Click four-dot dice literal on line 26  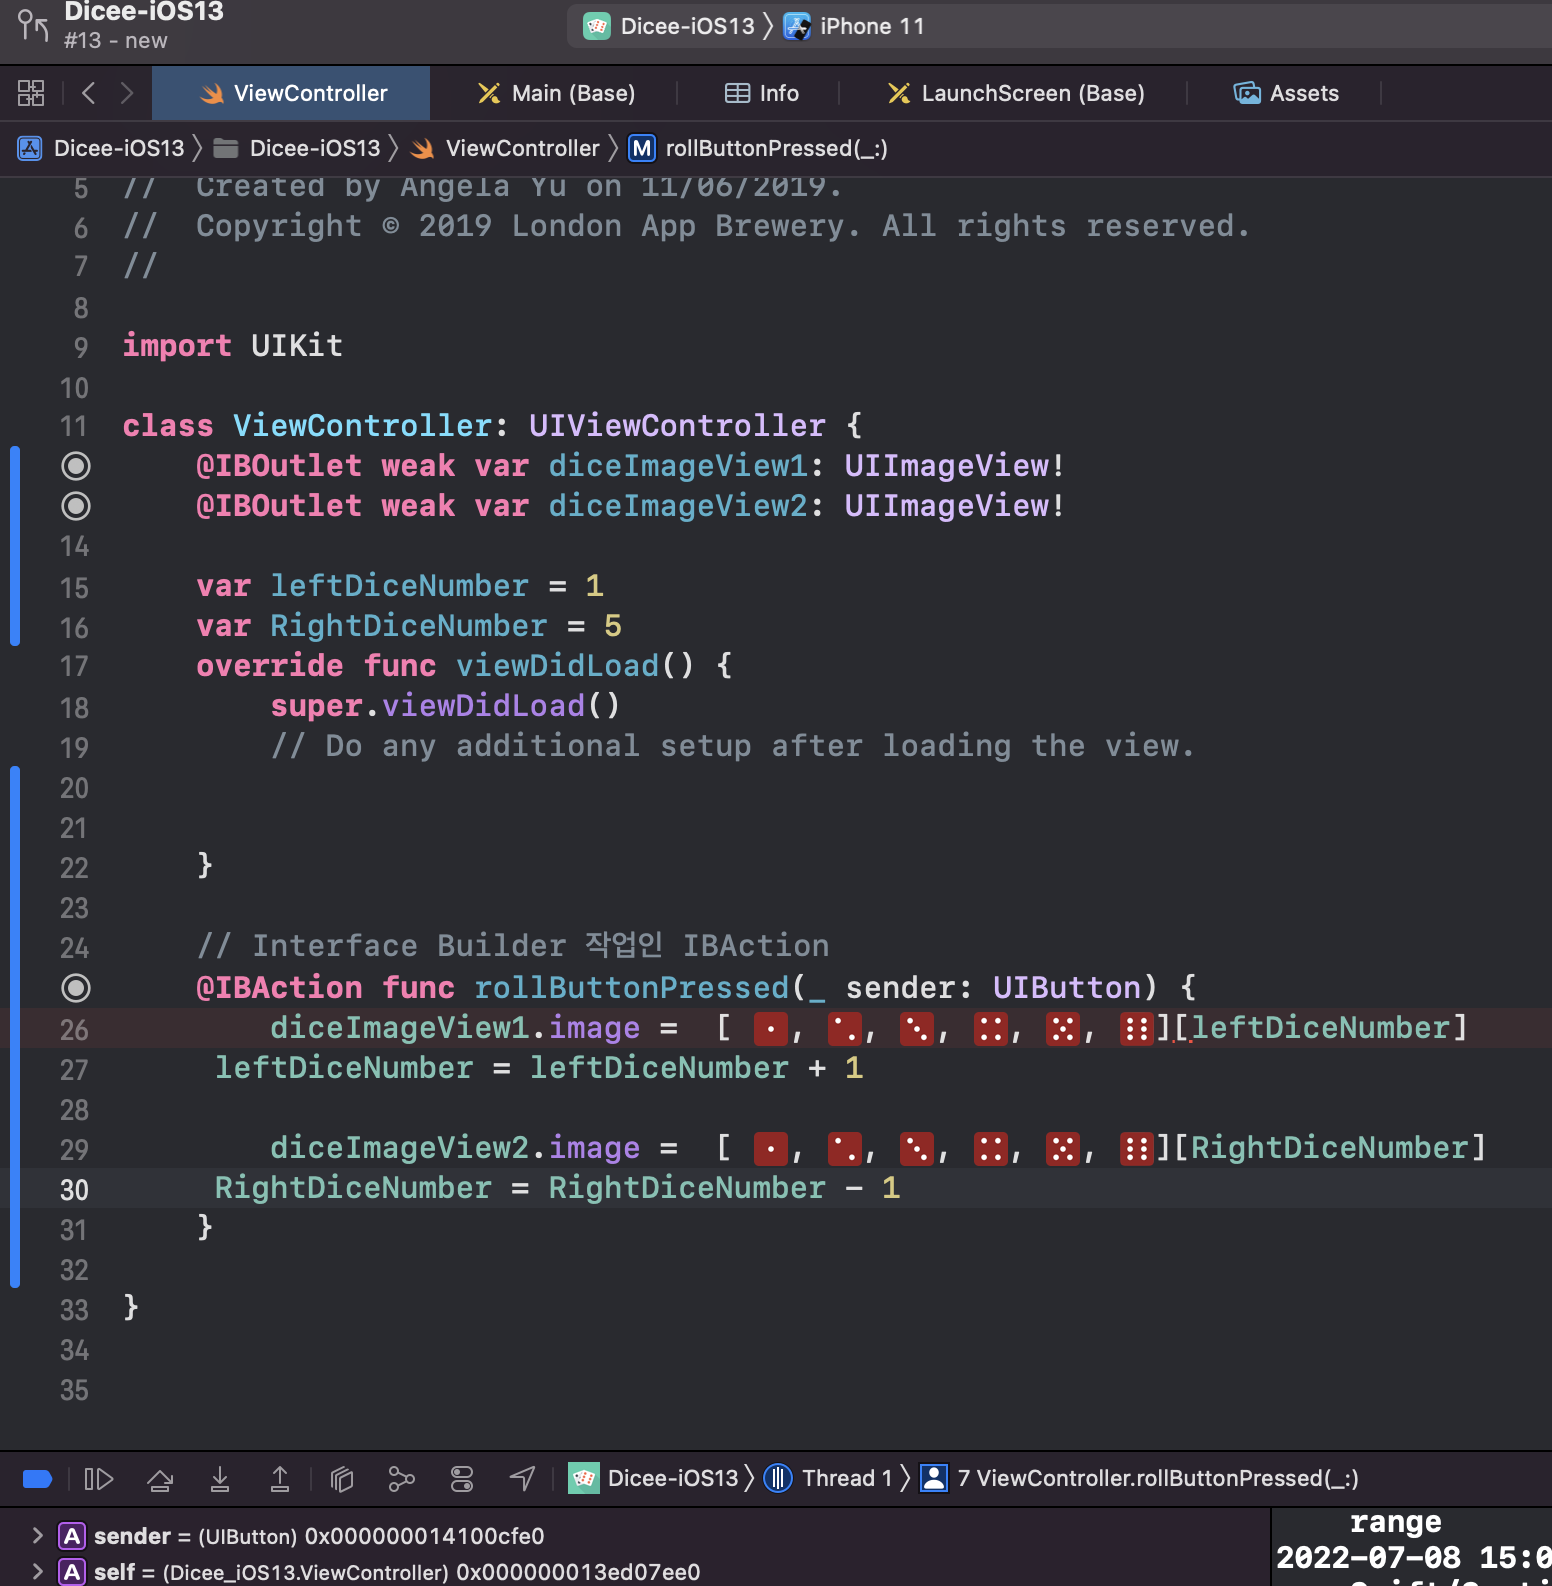point(990,1028)
